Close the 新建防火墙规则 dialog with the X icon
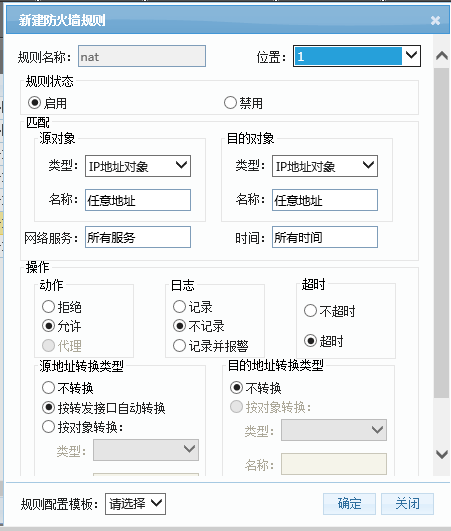This screenshot has height=531, width=451. (x=435, y=20)
